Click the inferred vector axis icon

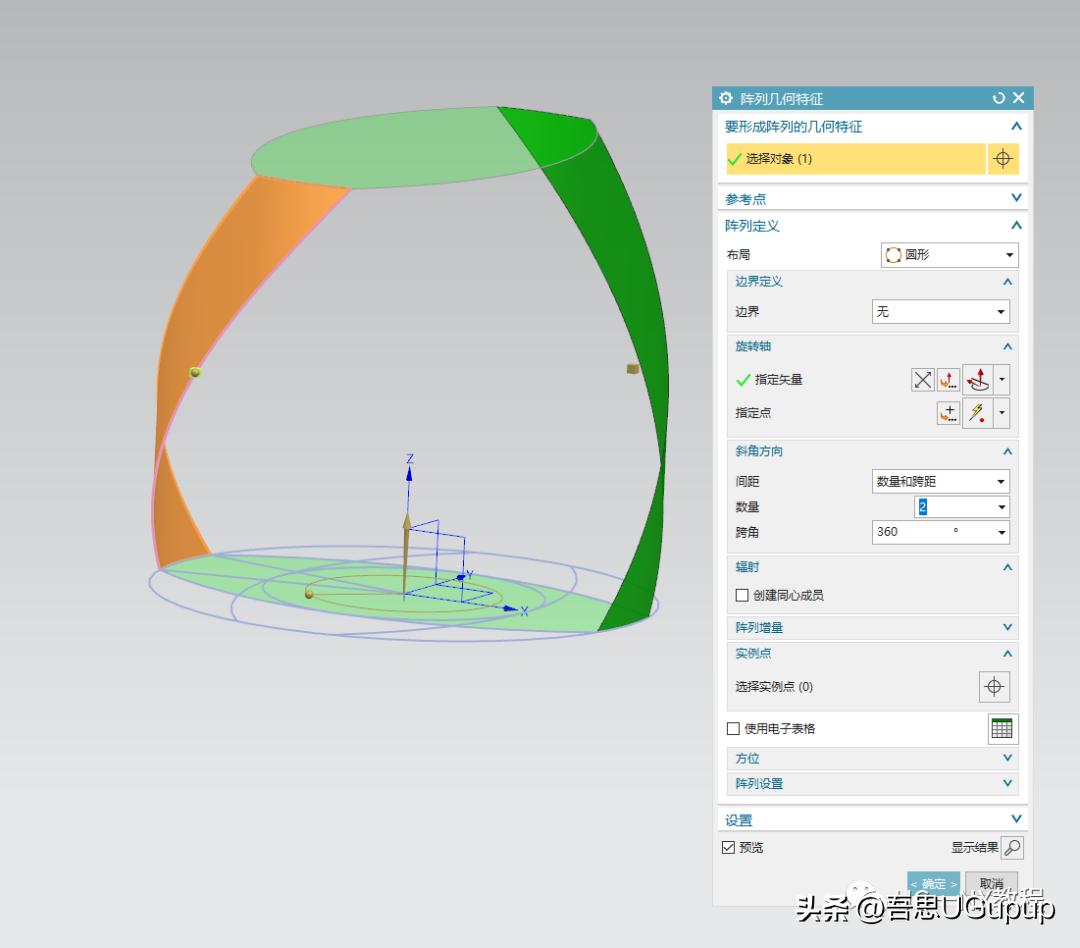pos(977,380)
